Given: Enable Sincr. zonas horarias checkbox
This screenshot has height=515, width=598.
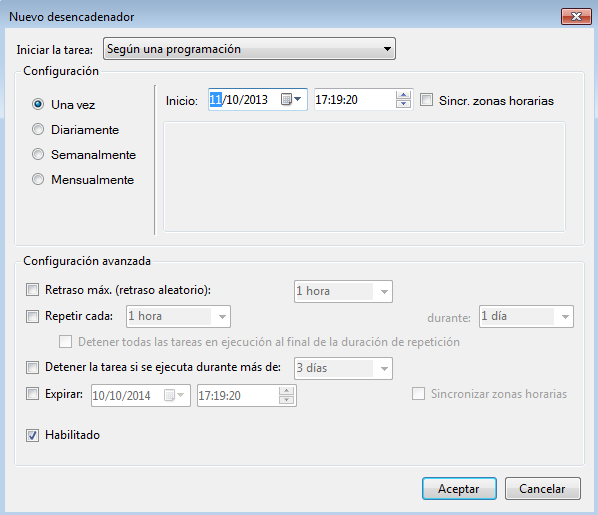Looking at the screenshot, I should coord(426,100).
